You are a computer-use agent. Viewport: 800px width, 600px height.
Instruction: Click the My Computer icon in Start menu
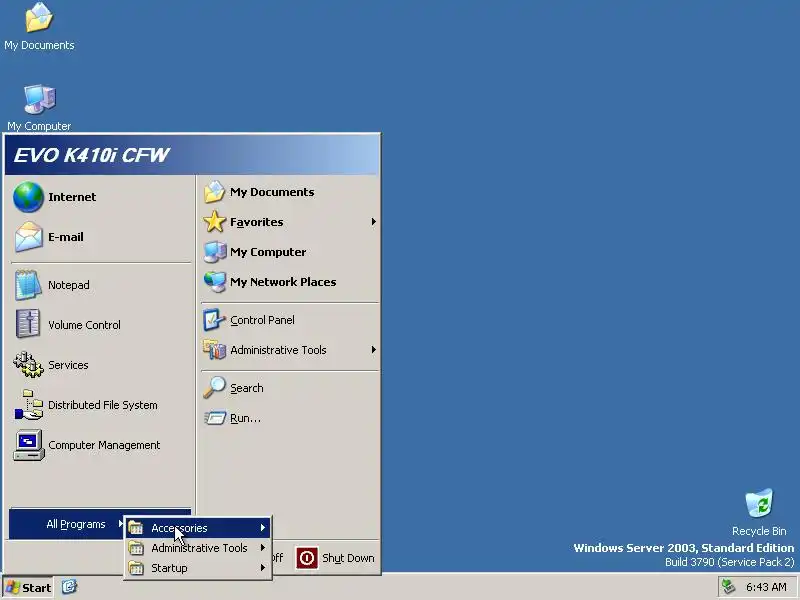[215, 252]
